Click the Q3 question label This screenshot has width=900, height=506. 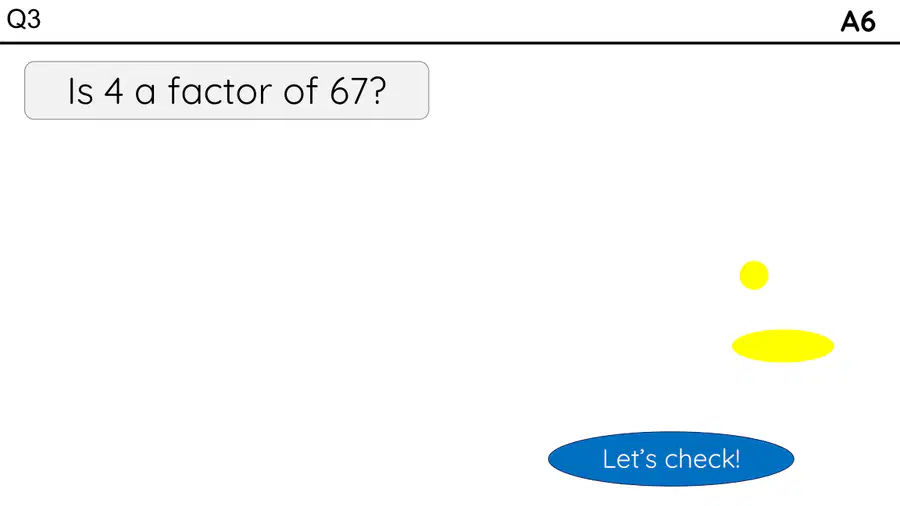[x=24, y=20]
